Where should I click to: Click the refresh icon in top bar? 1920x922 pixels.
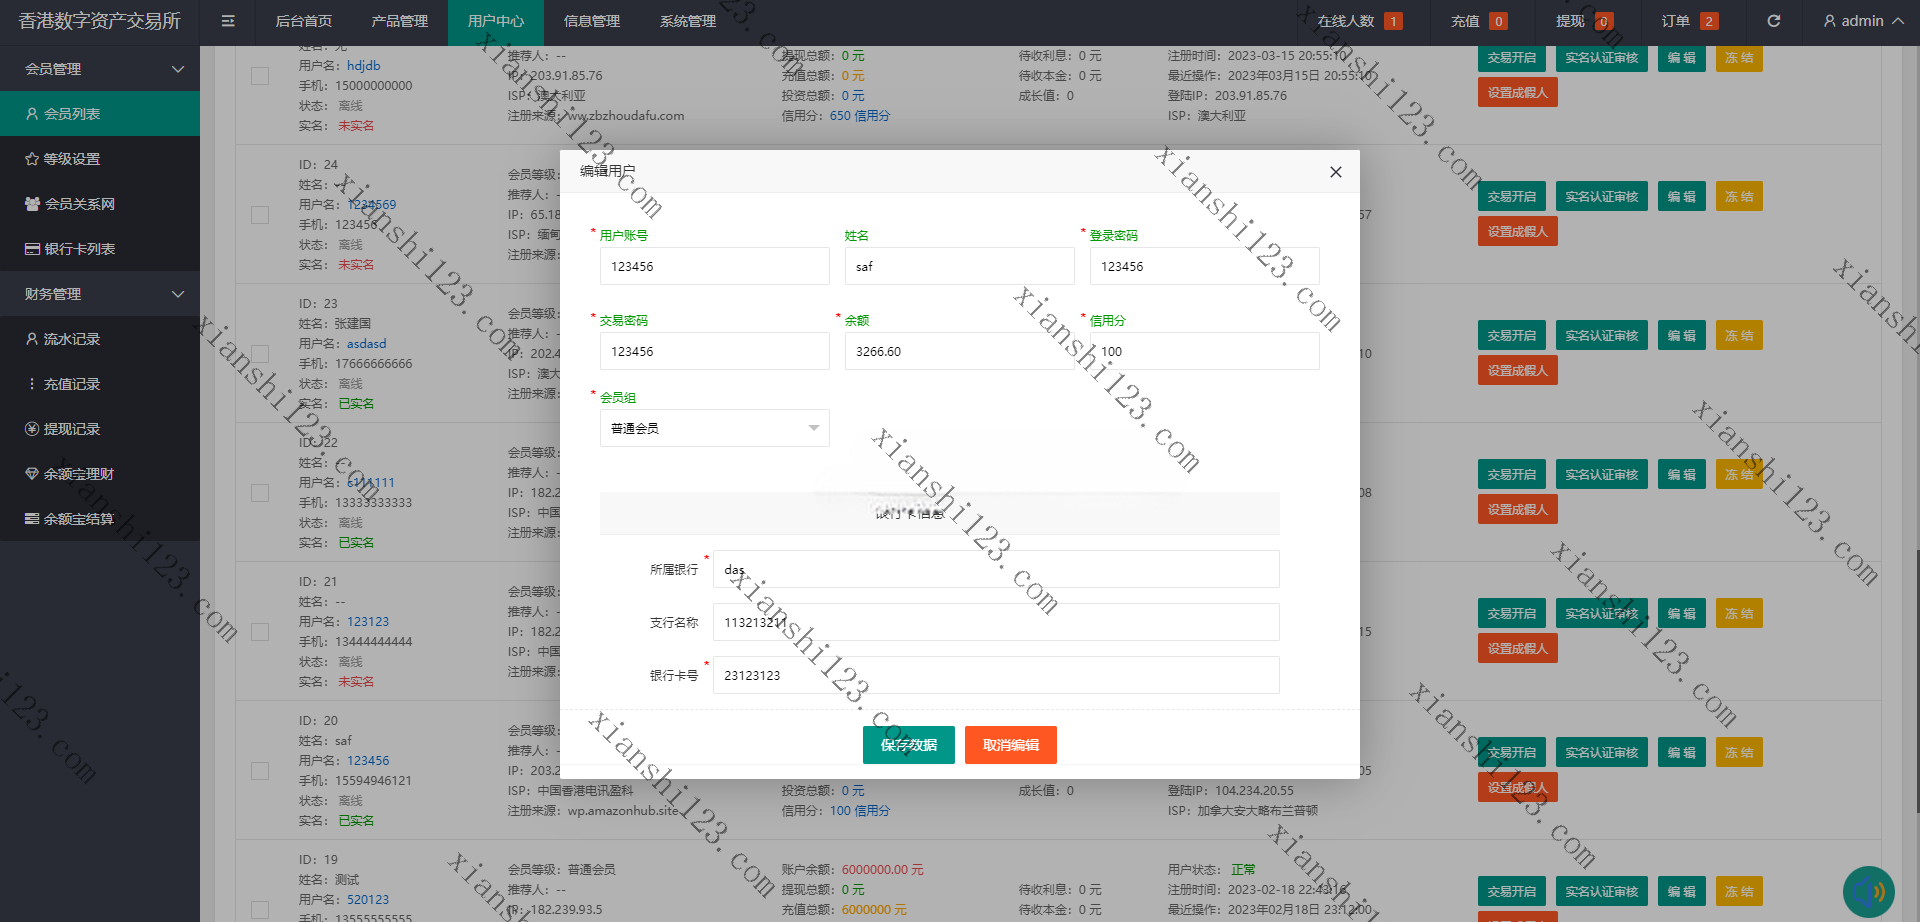[x=1773, y=21]
